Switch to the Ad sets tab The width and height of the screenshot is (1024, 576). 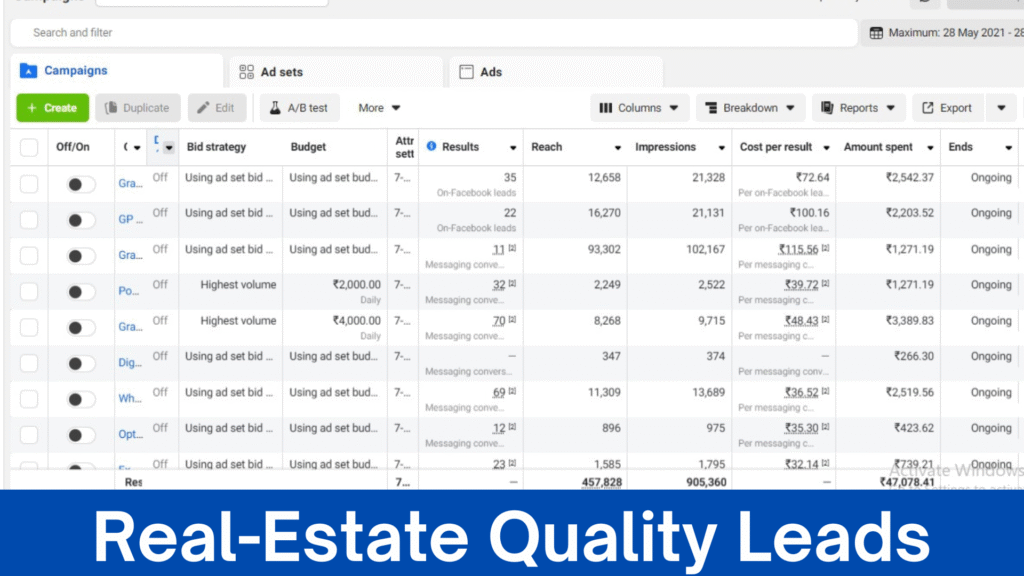(x=281, y=72)
